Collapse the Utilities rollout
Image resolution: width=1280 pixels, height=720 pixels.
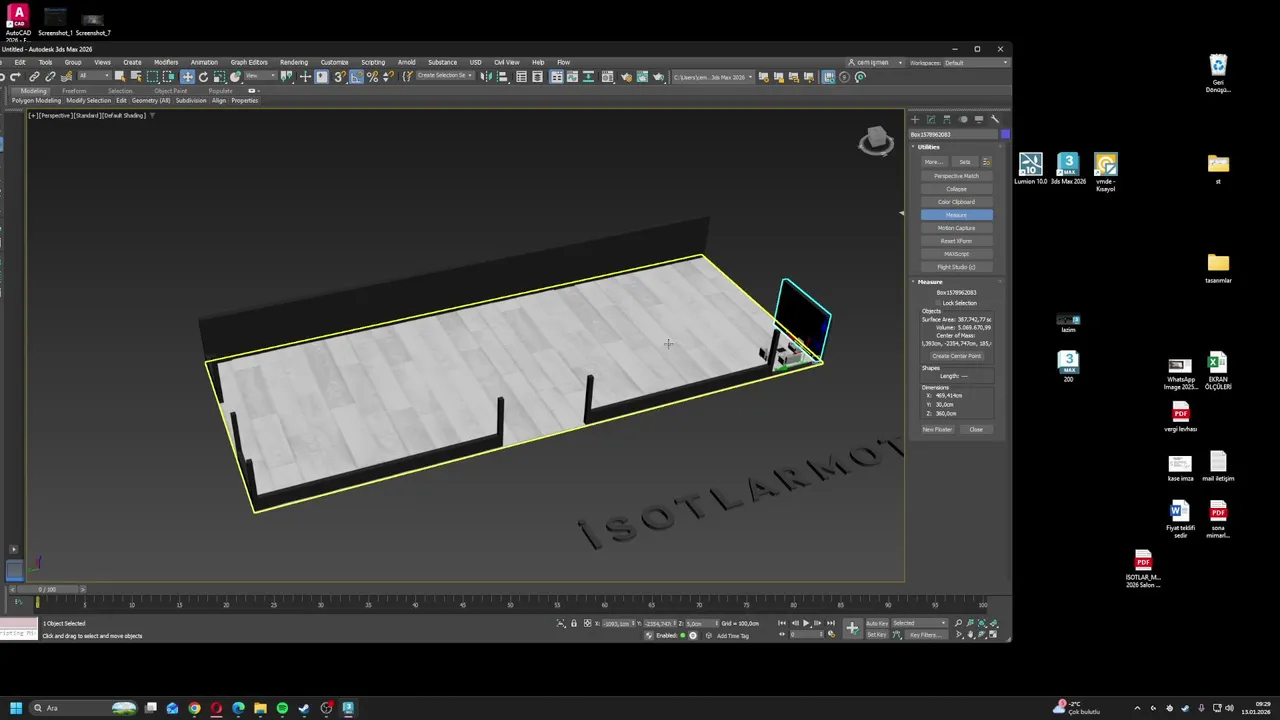tap(928, 147)
